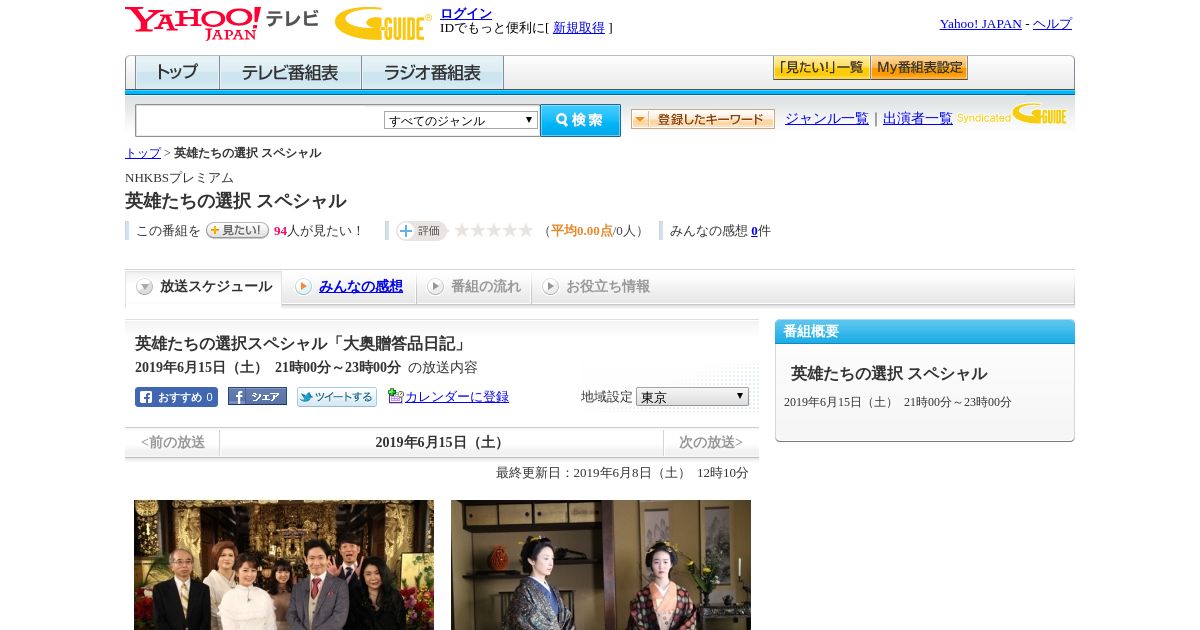Screen dimensions: 1200x630
Task: Select 番組の流れ tab
Action: (474, 287)
